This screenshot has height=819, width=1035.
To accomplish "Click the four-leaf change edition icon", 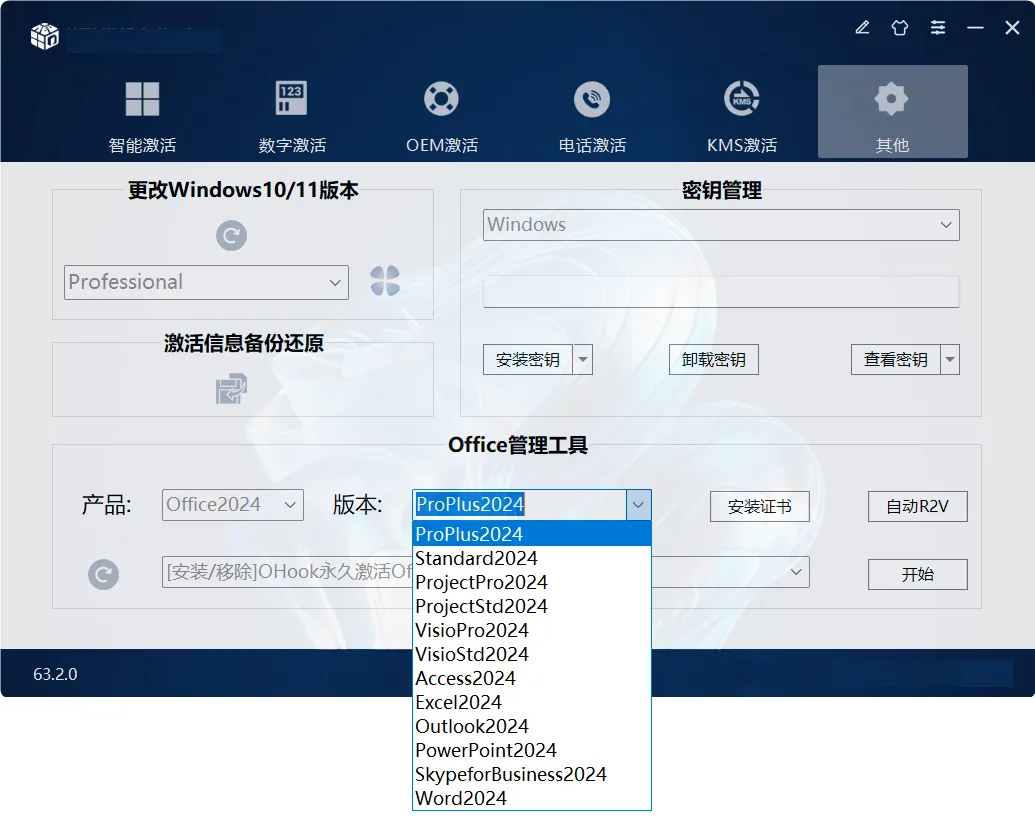I will [x=385, y=280].
